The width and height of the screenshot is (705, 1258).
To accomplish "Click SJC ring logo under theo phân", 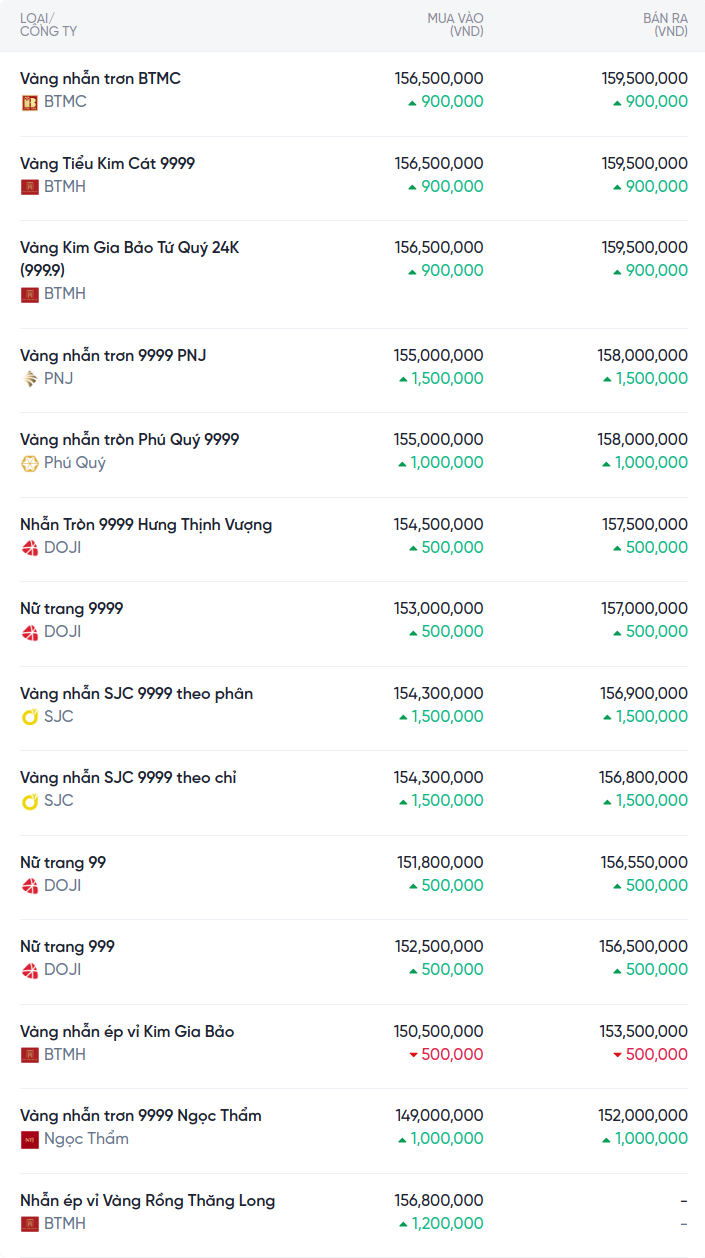I will point(30,717).
